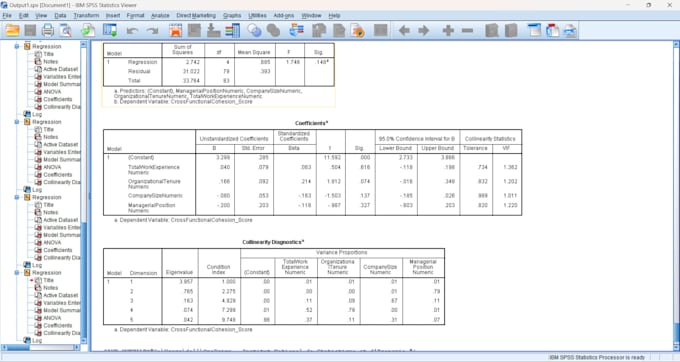Click outline horizontal scrollbar right arrow

[x=77, y=347]
